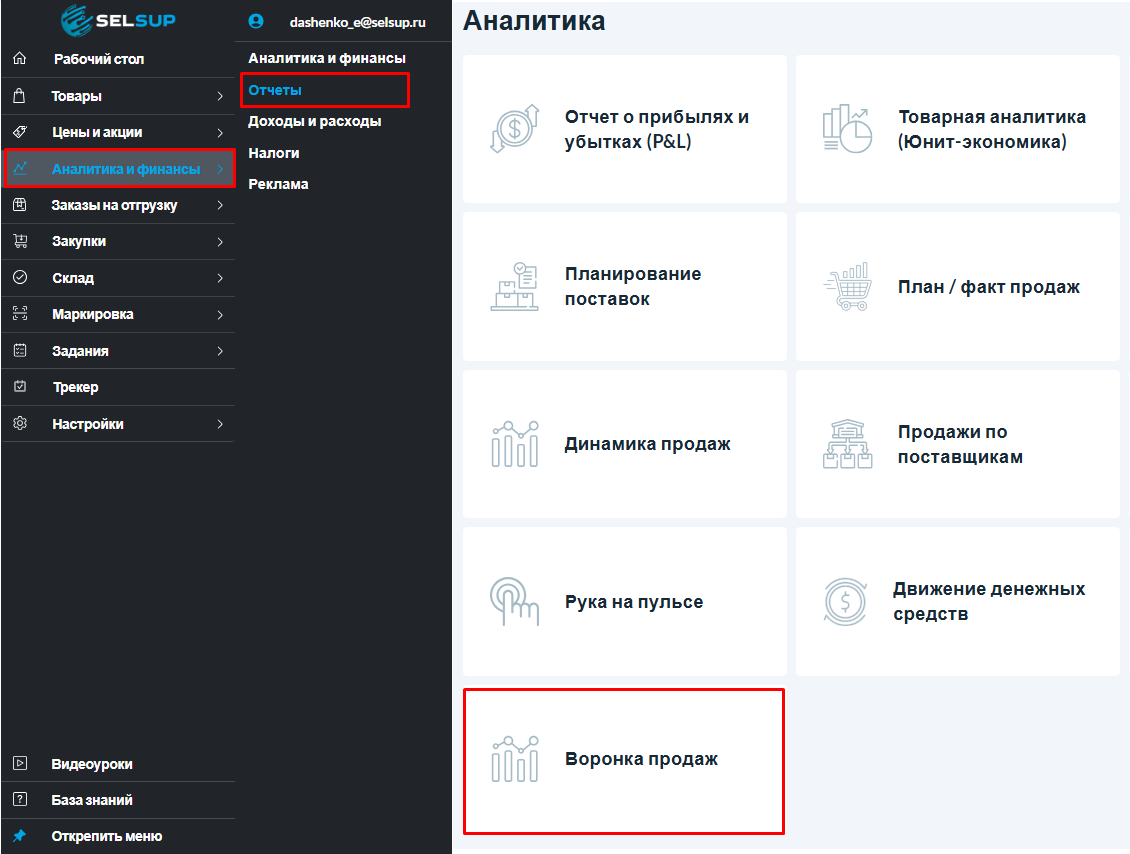The image size is (1130, 854).
Task: Expand the Закупки chevron
Action: pos(220,241)
